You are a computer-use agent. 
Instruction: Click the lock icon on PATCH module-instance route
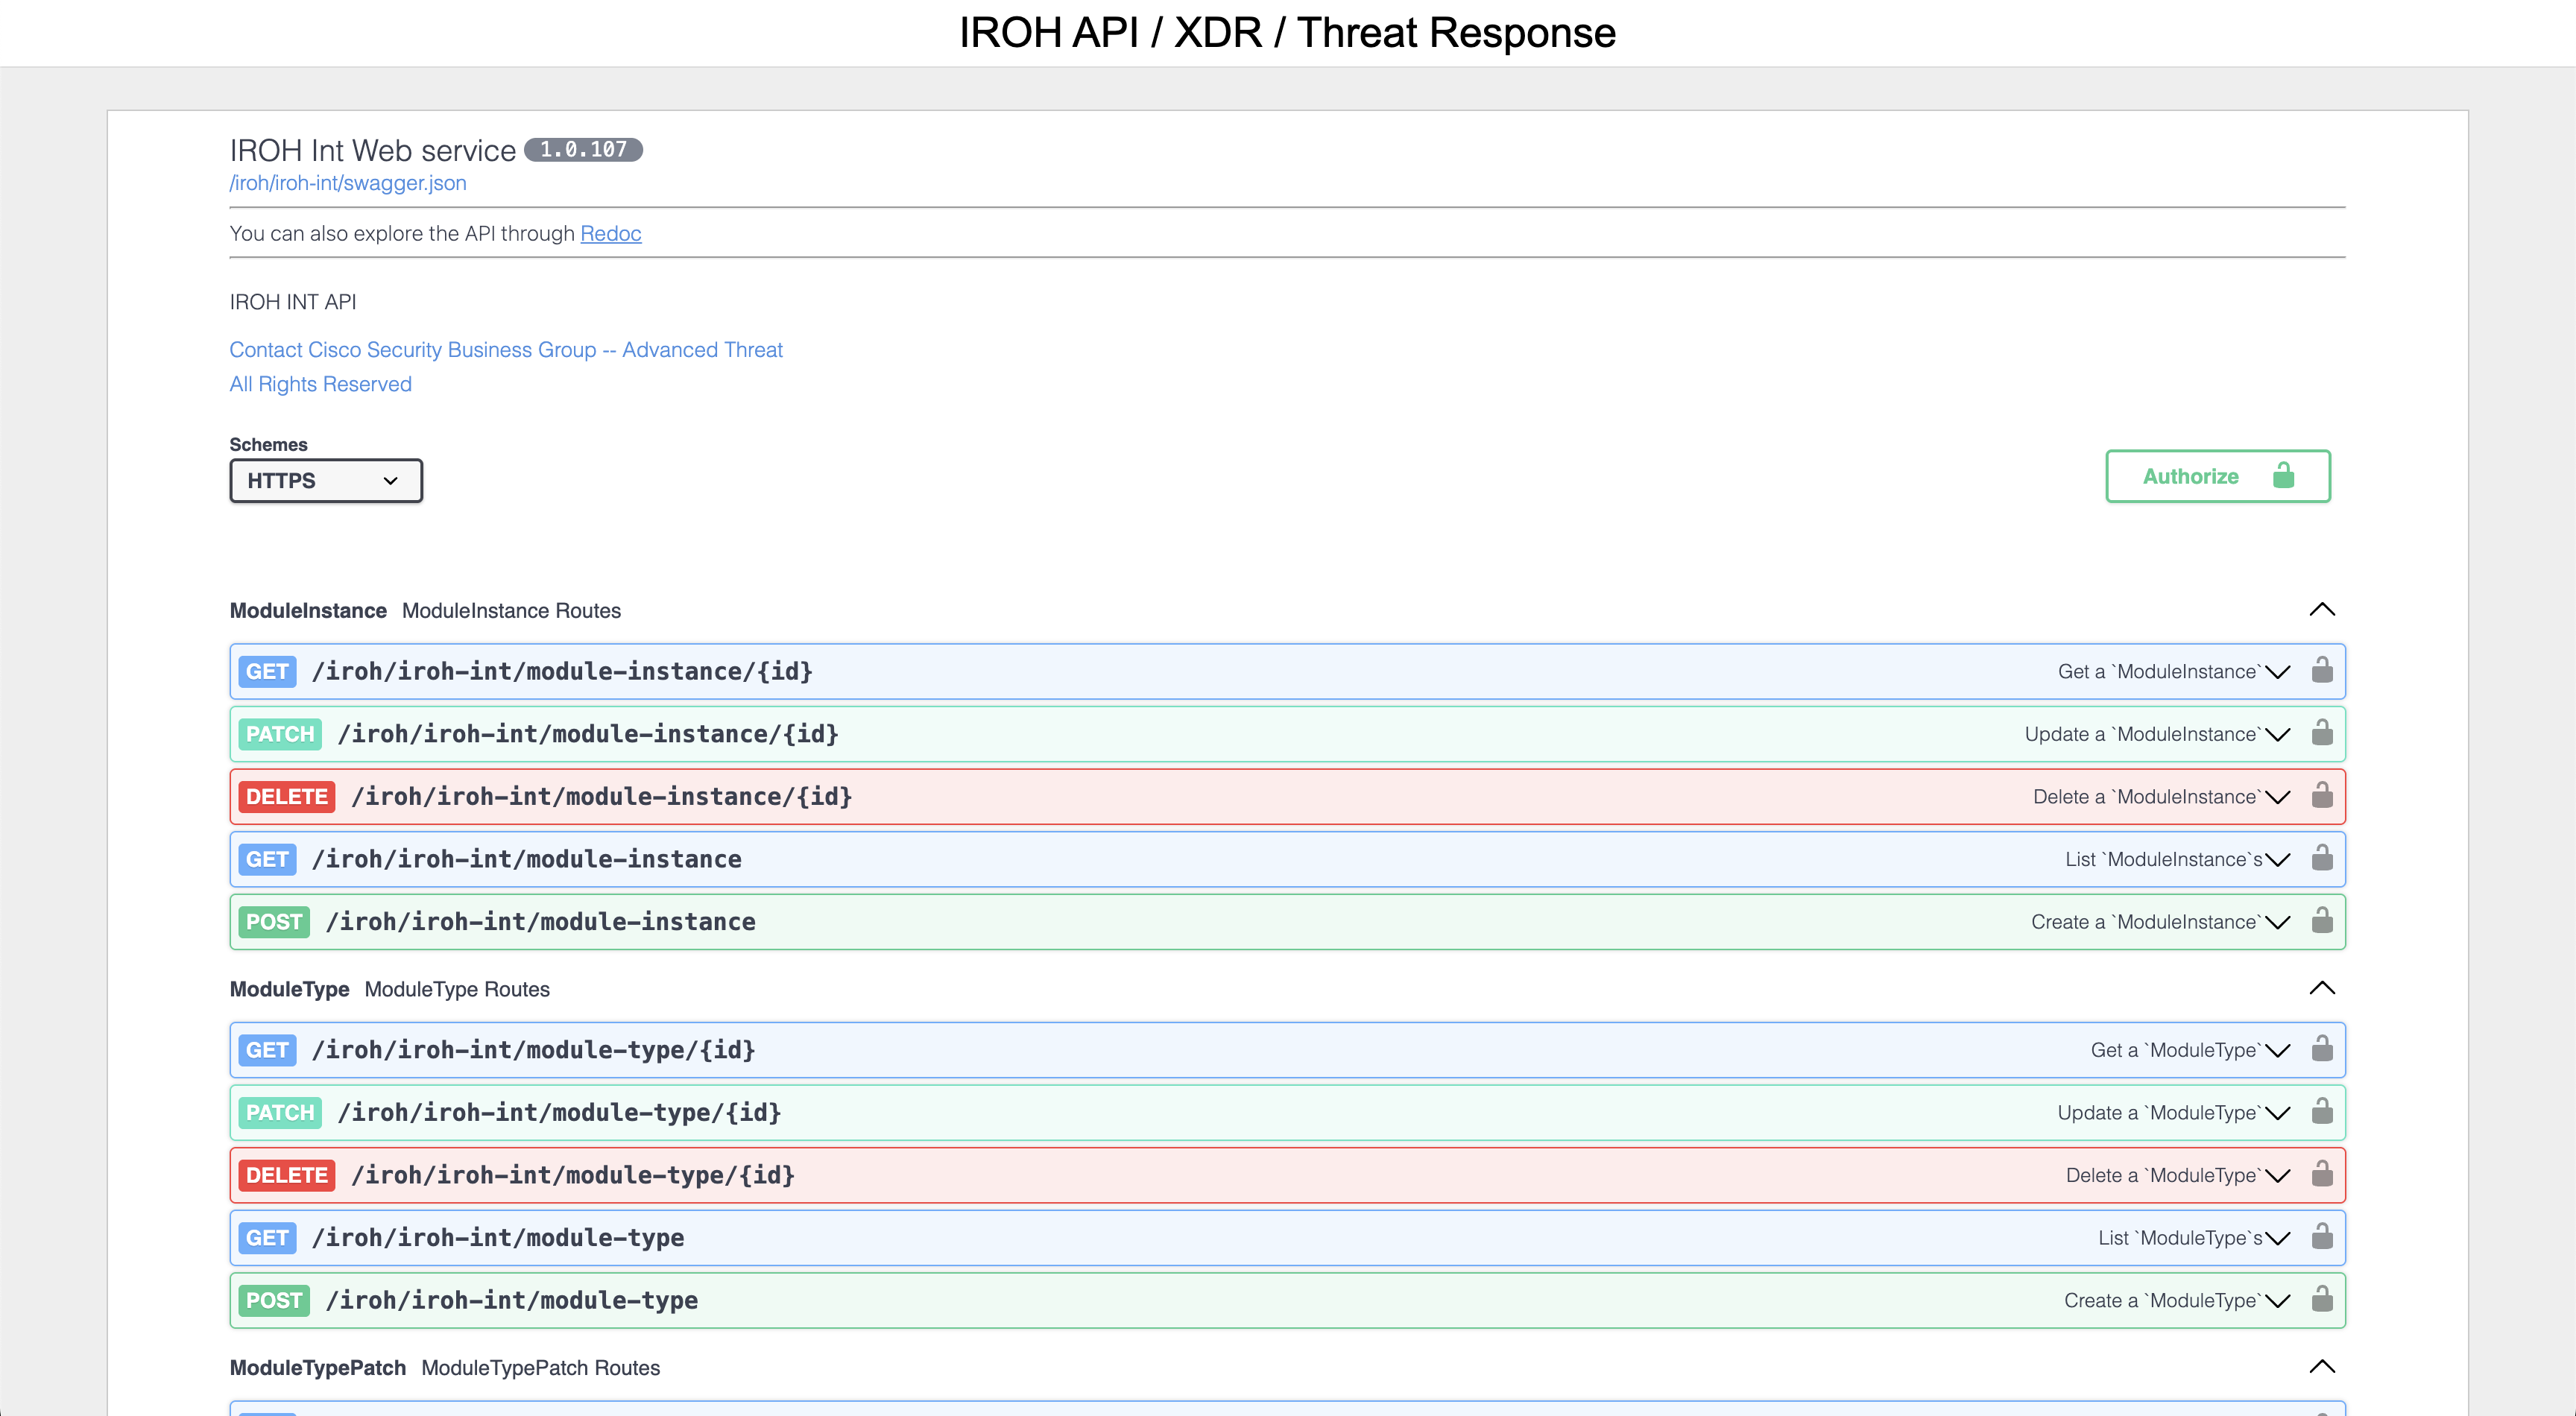[2323, 733]
